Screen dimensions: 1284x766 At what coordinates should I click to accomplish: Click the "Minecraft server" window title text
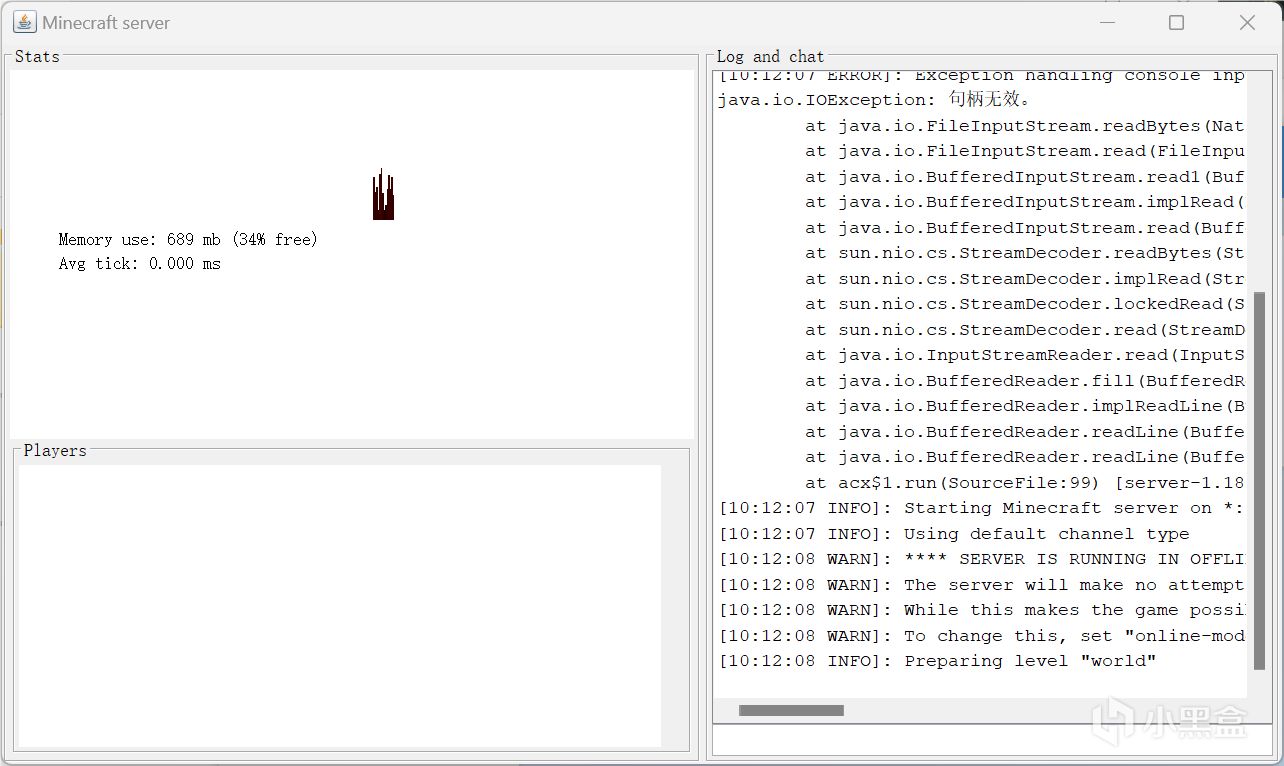coord(106,22)
